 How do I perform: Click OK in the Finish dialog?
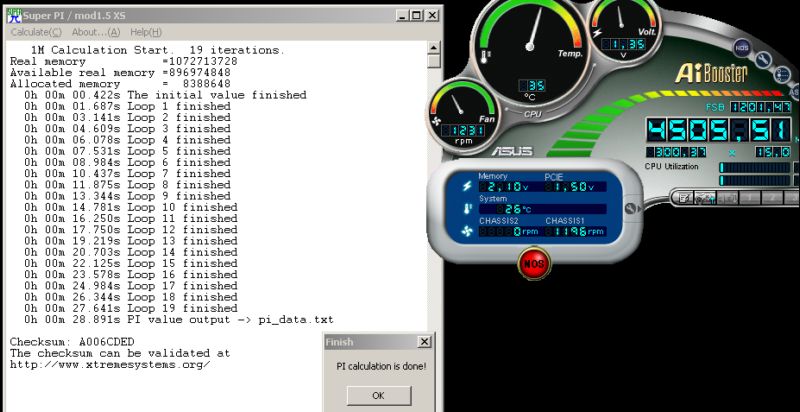379,396
